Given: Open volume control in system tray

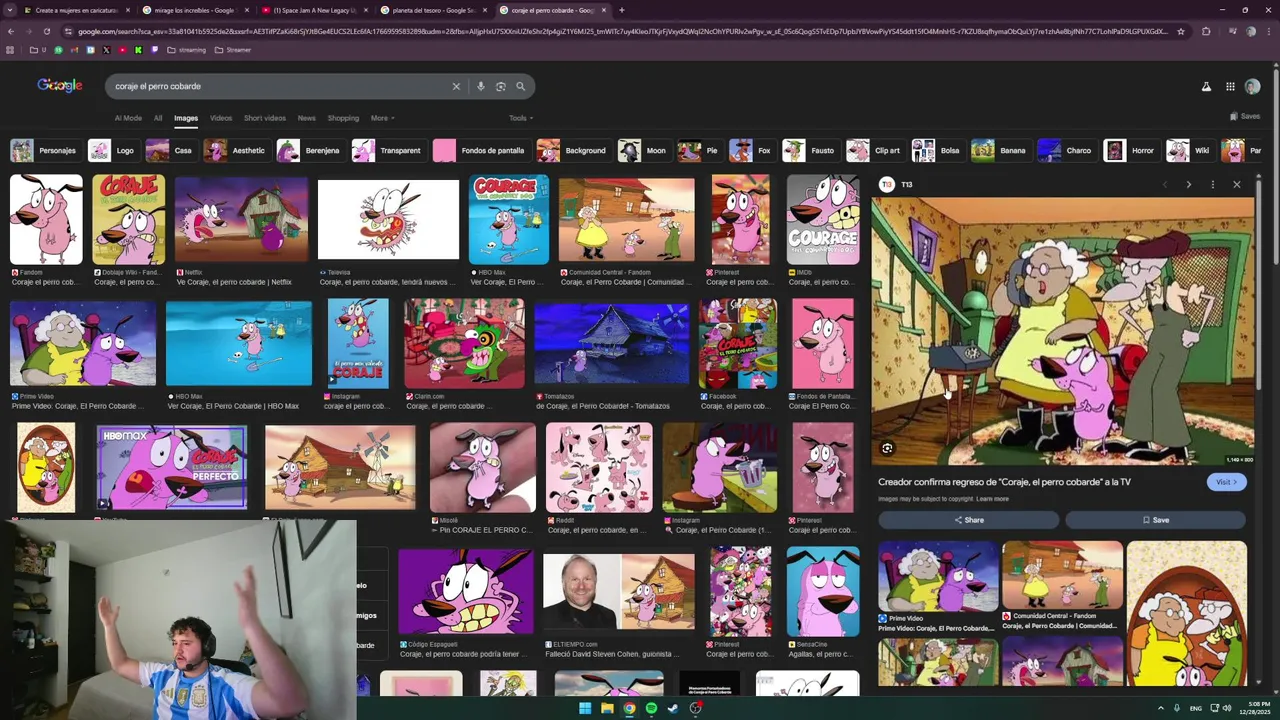Looking at the screenshot, I should 1227,708.
